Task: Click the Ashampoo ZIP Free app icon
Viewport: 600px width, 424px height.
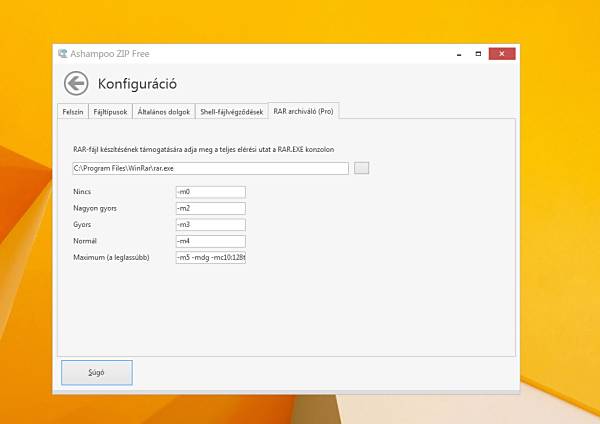Action: point(62,54)
